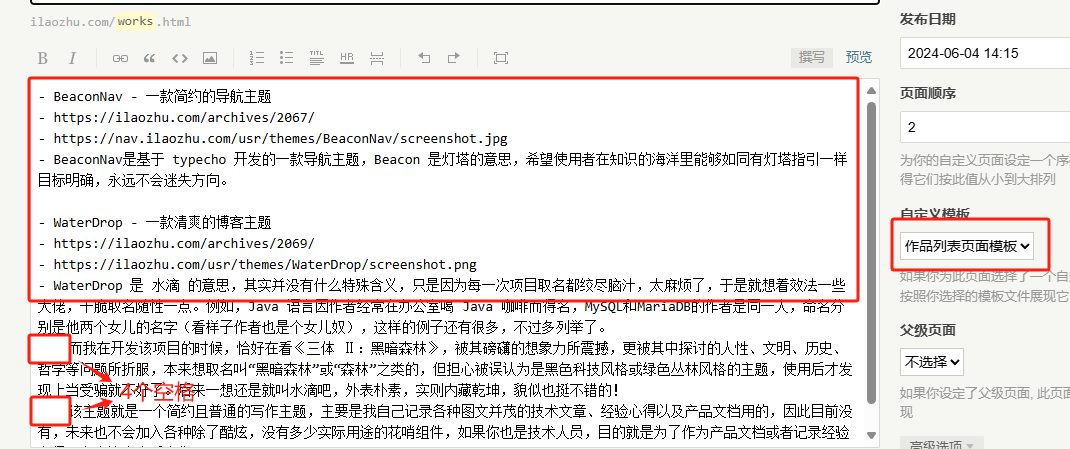Click line '- BeaconNav - 一款简约的导航主题'

pyautogui.click(x=155, y=96)
